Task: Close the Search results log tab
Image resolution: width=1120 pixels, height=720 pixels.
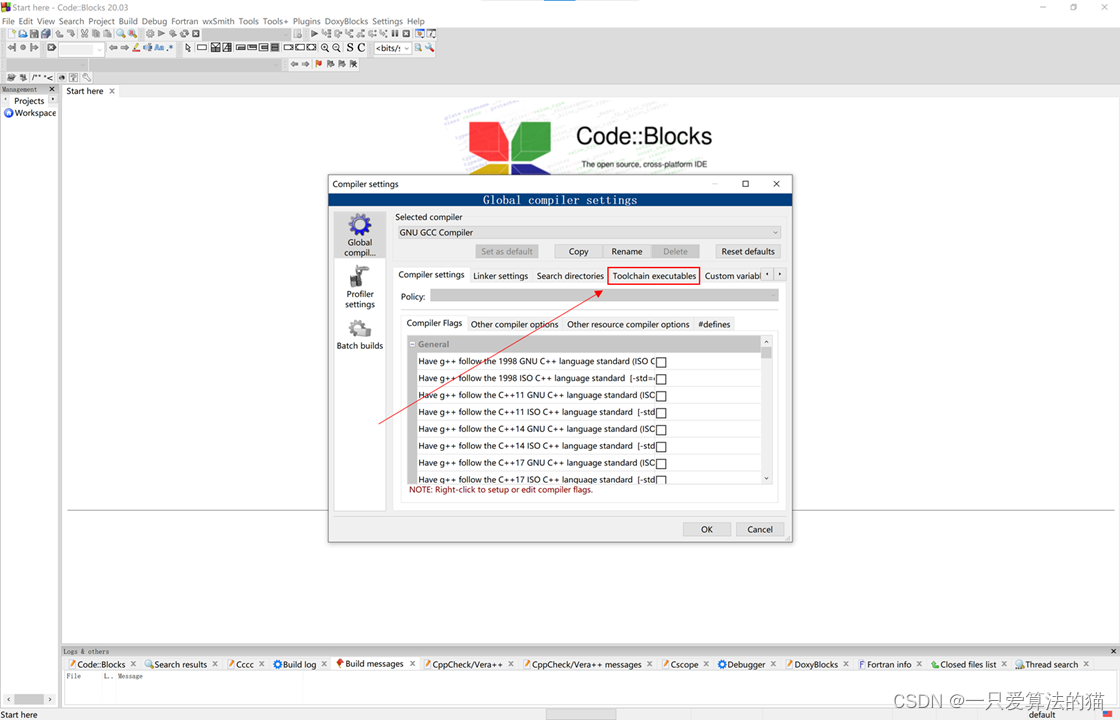Action: 215,664
